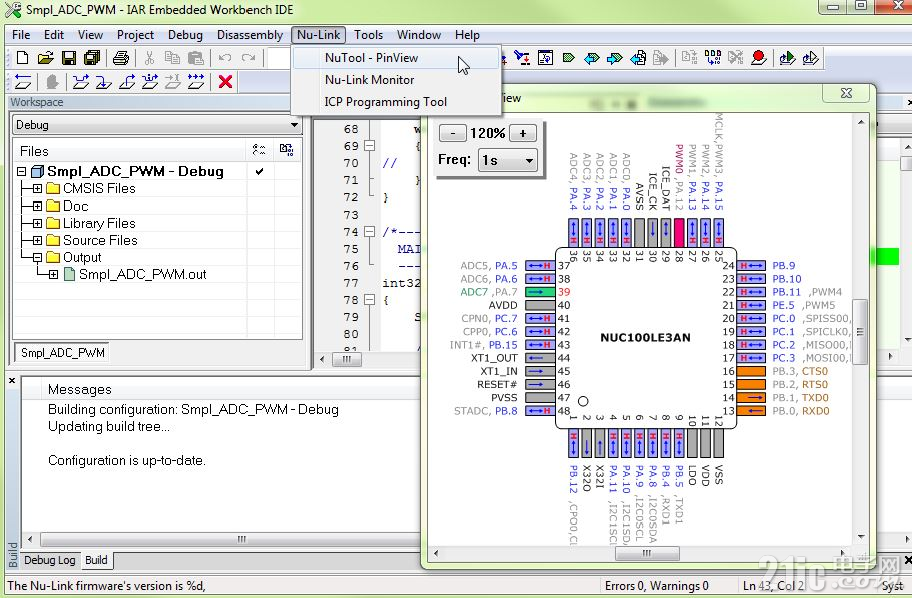Click the Paste clipboard icon
The image size is (912, 598).
[x=196, y=58]
